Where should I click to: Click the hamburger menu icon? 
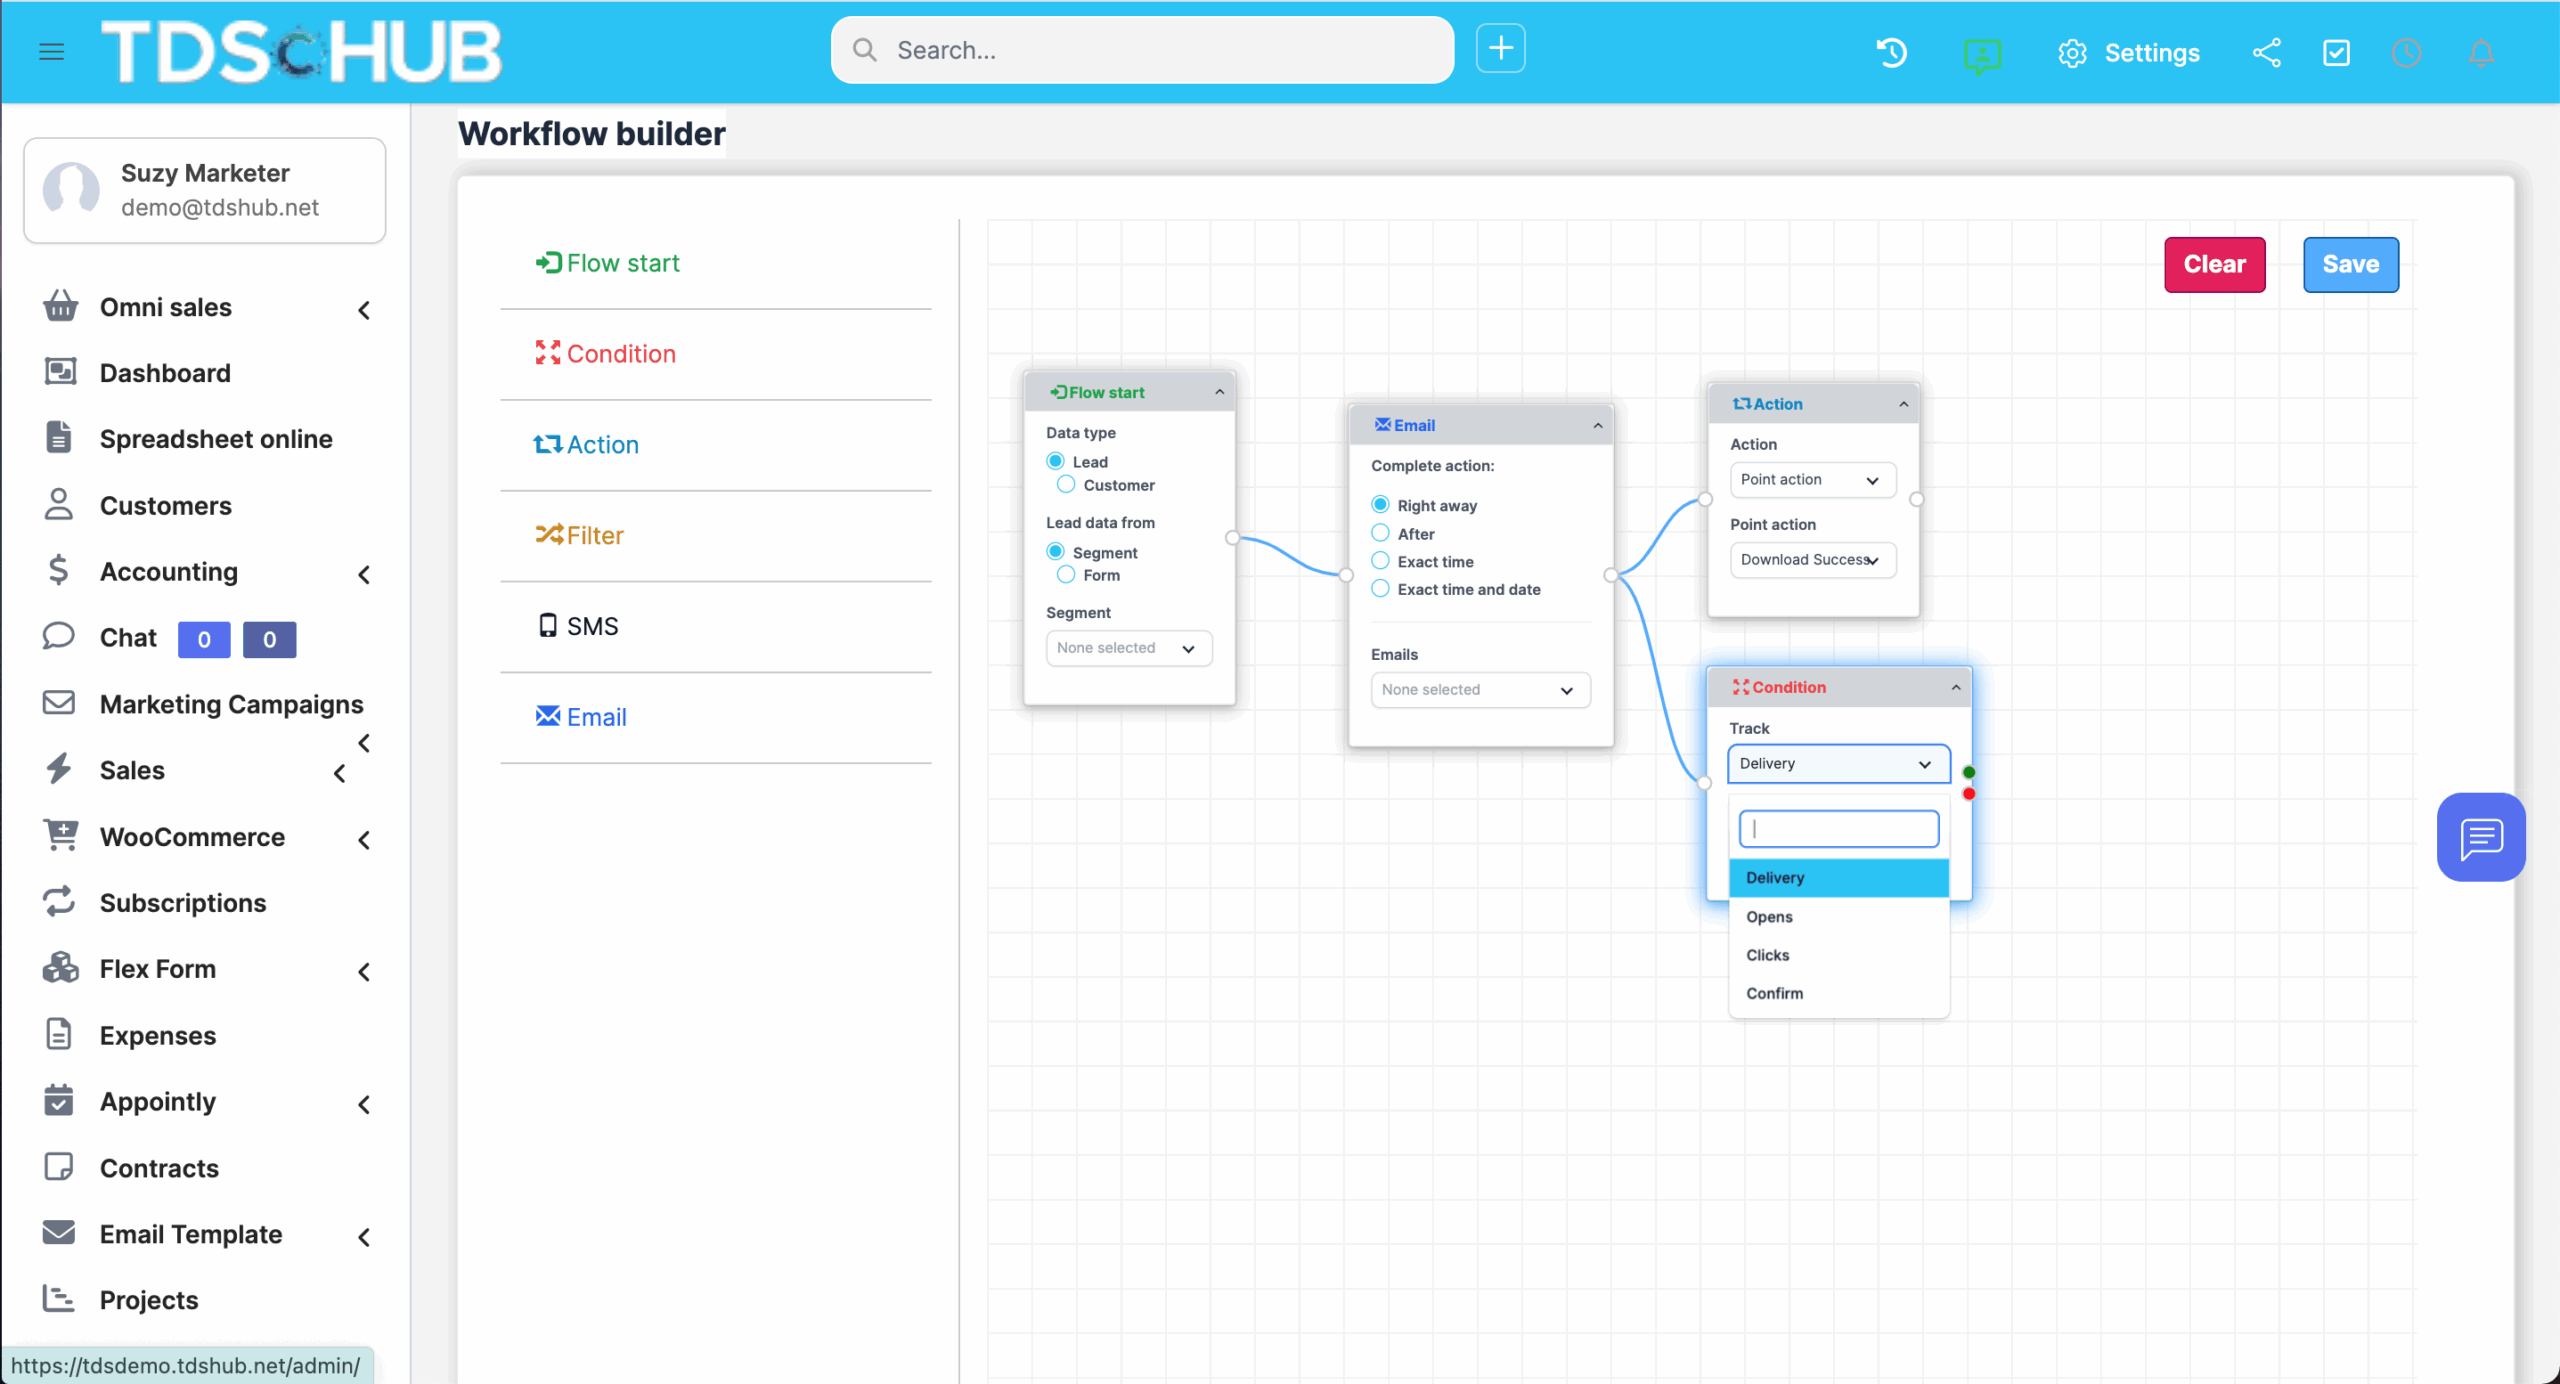click(x=51, y=51)
